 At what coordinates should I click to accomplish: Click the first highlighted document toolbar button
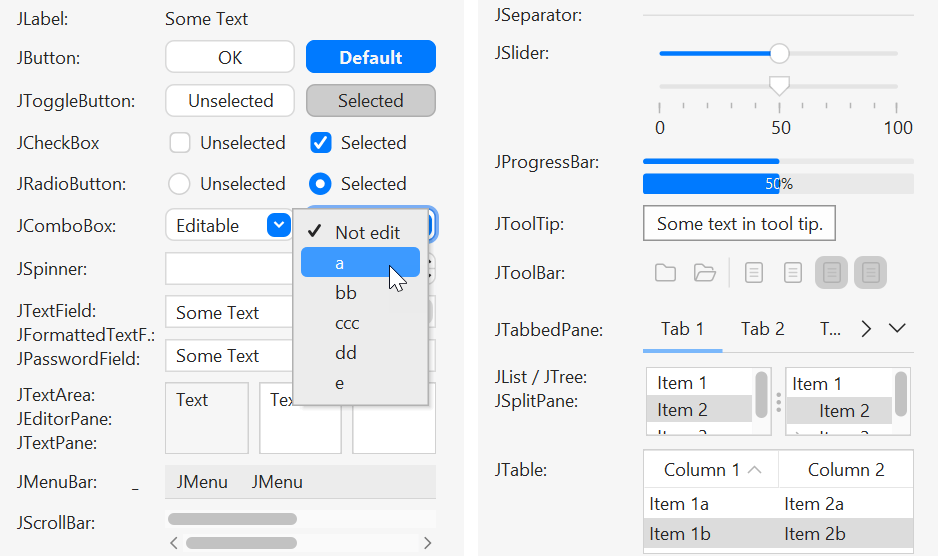pos(832,273)
